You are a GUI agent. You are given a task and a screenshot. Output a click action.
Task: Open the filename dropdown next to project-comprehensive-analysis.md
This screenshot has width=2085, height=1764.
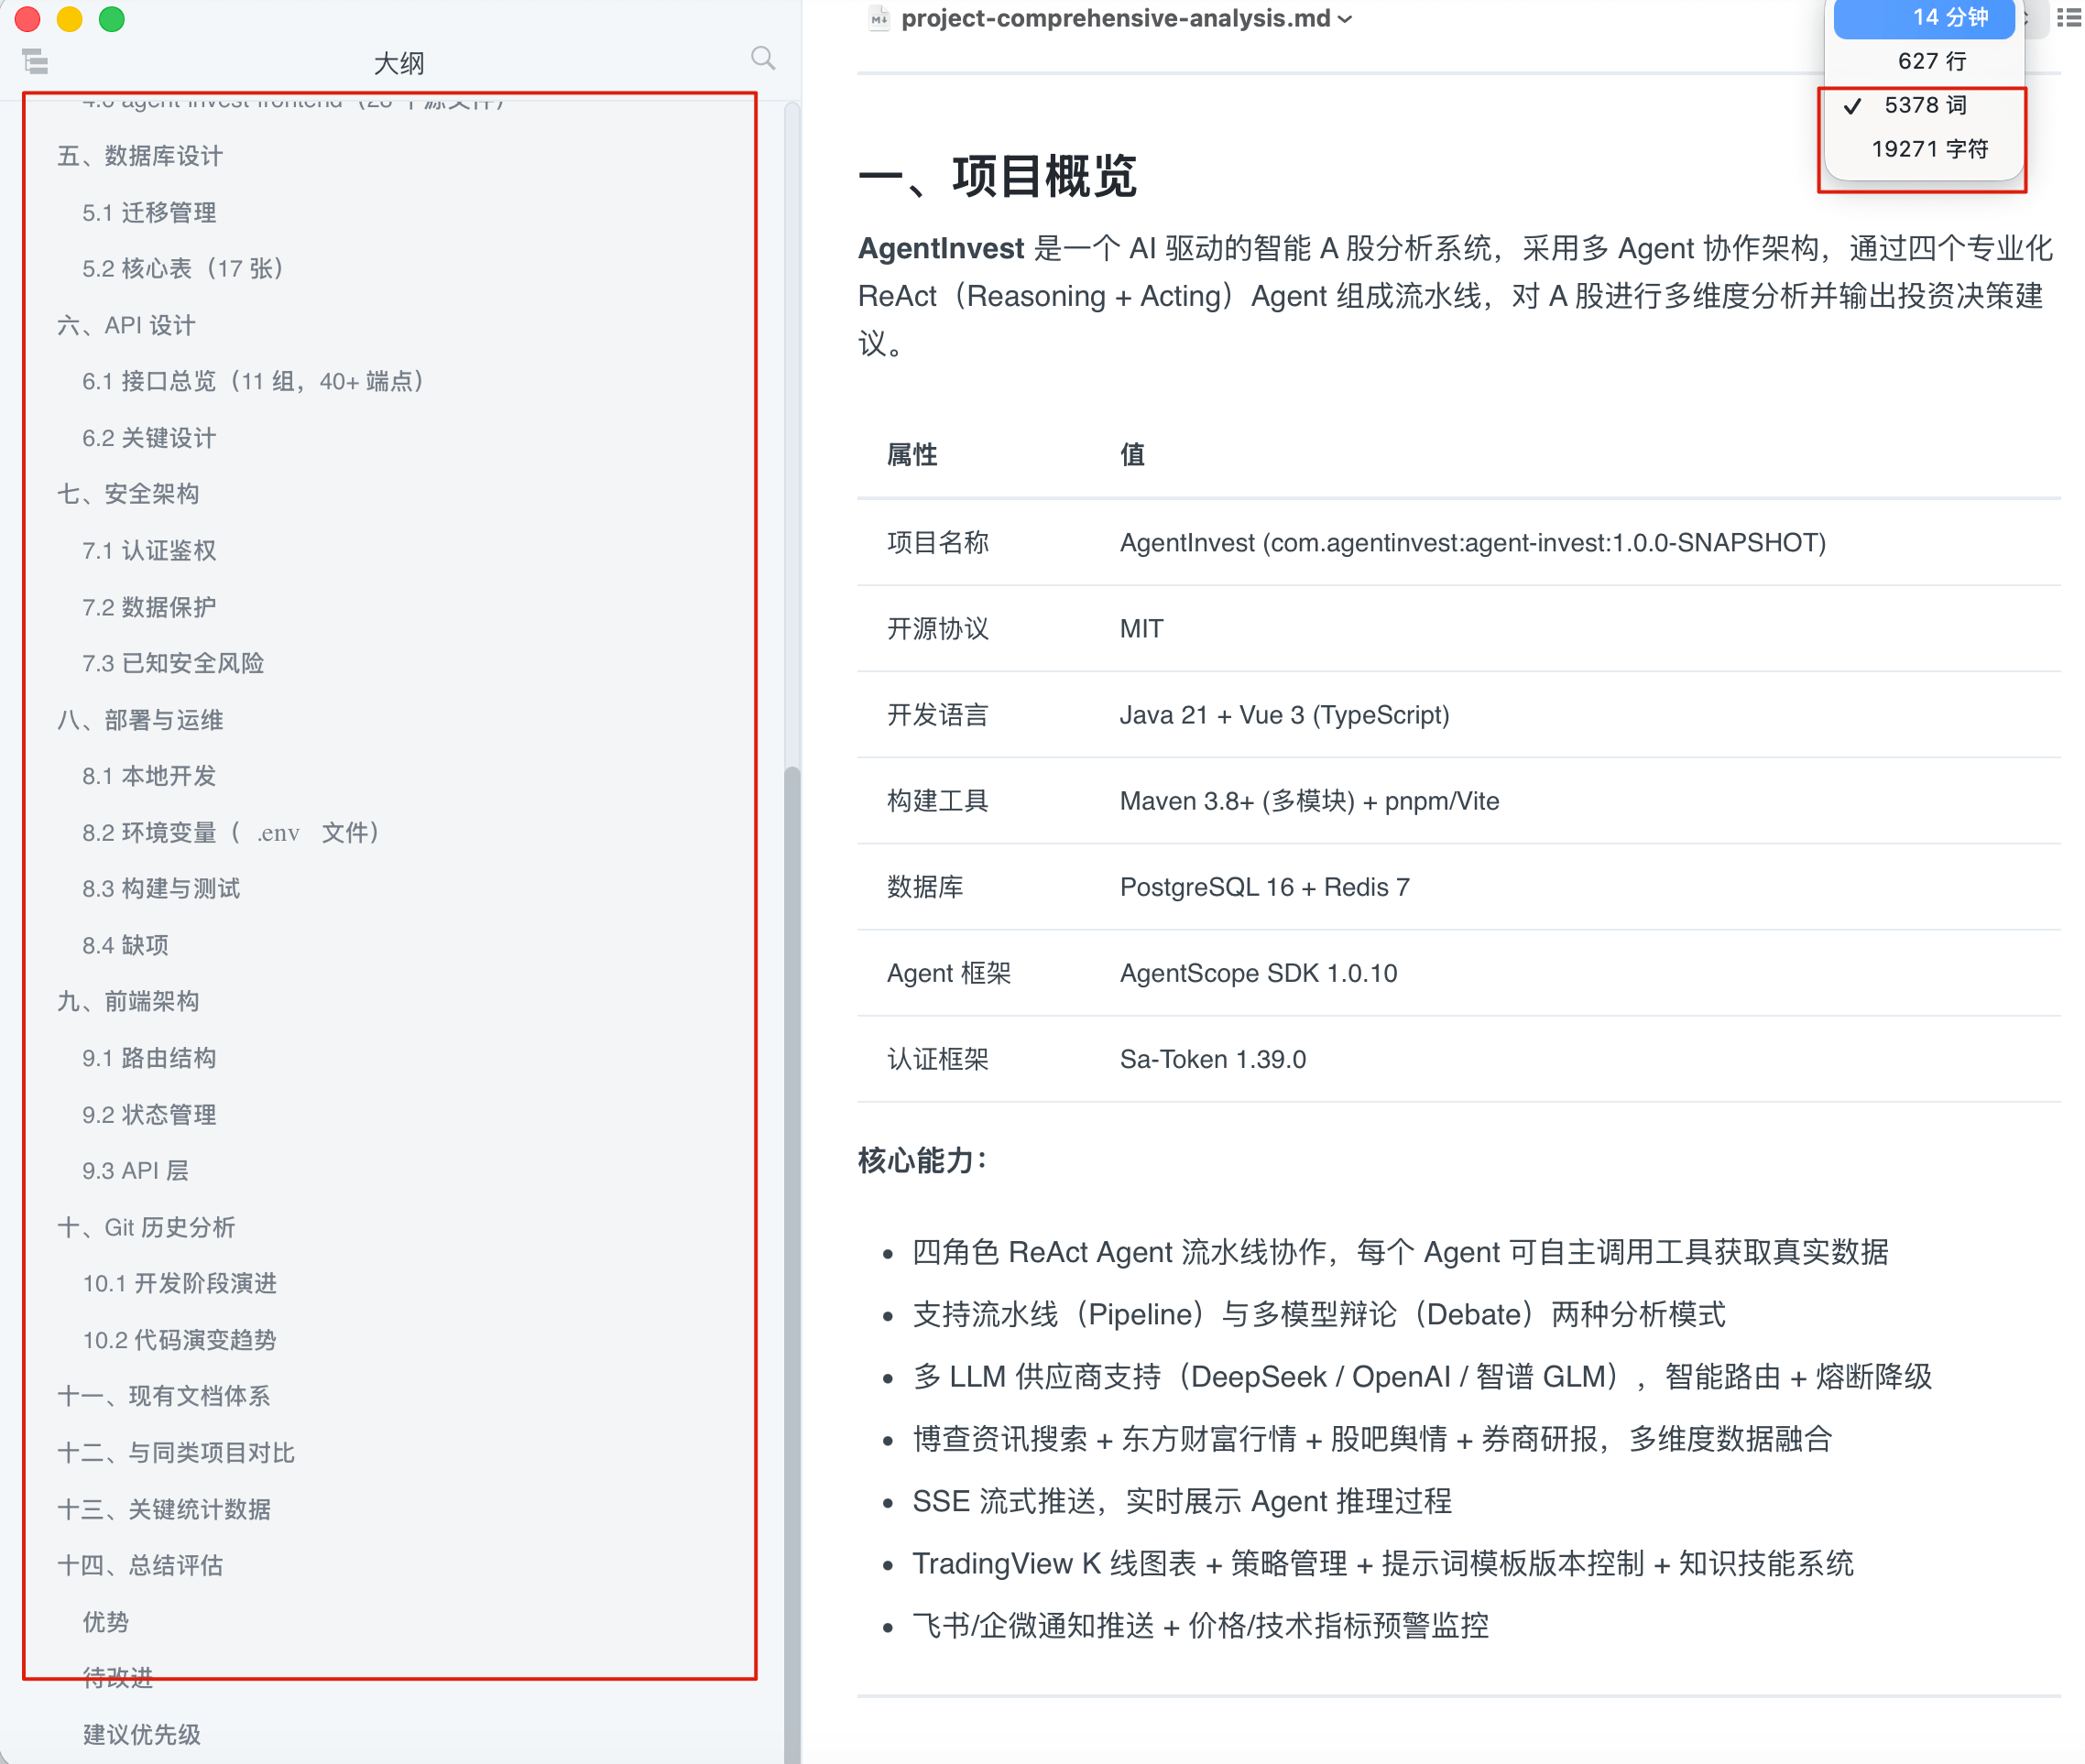[1346, 18]
